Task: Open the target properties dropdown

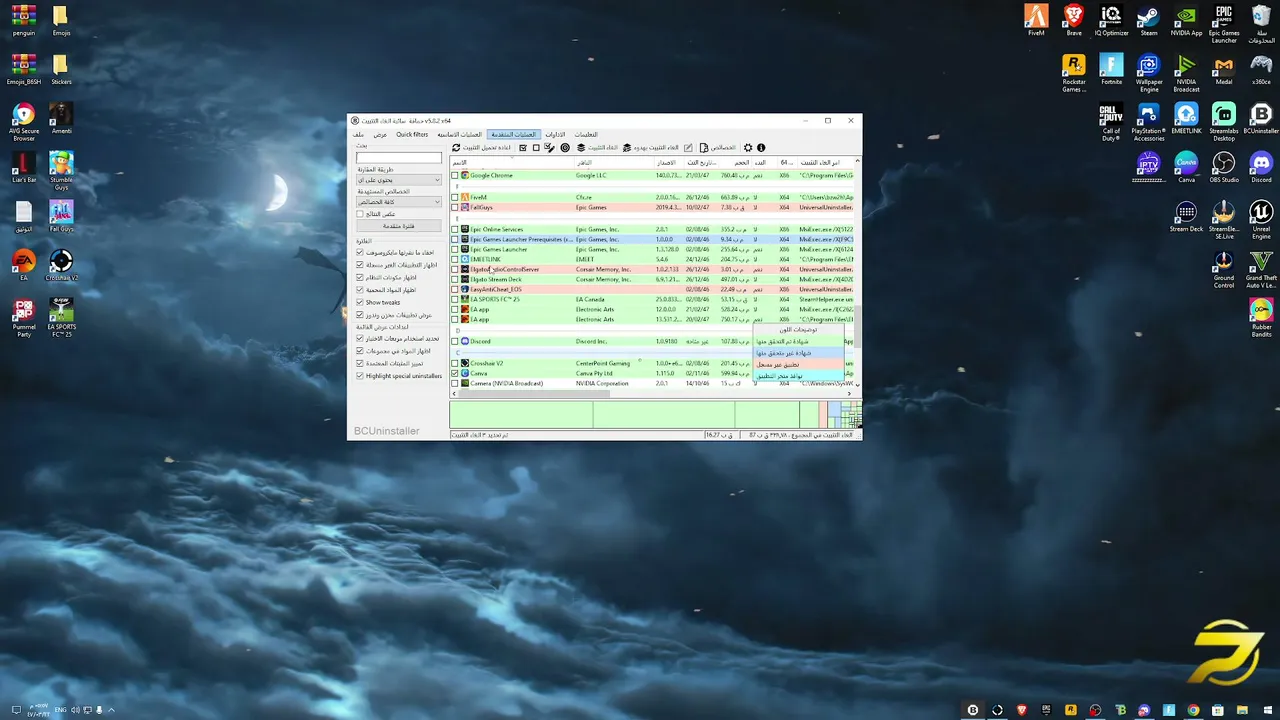Action: pos(399,202)
